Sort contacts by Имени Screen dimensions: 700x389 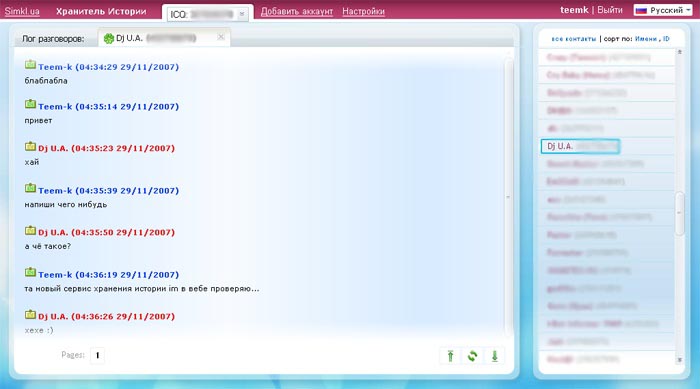pyautogui.click(x=646, y=39)
